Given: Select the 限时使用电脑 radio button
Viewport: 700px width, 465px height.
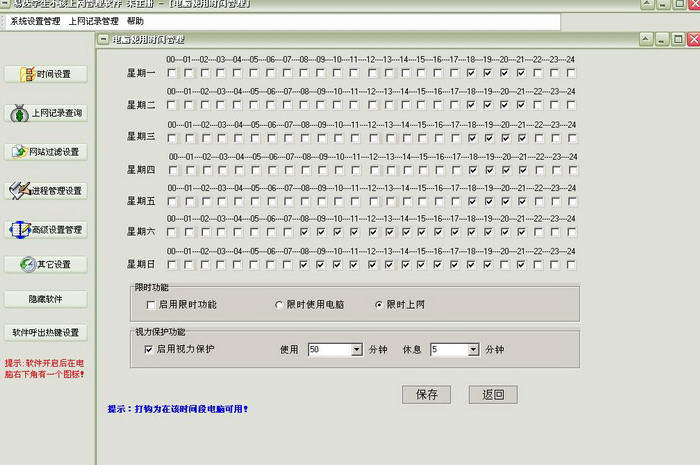Looking at the screenshot, I should (x=280, y=304).
